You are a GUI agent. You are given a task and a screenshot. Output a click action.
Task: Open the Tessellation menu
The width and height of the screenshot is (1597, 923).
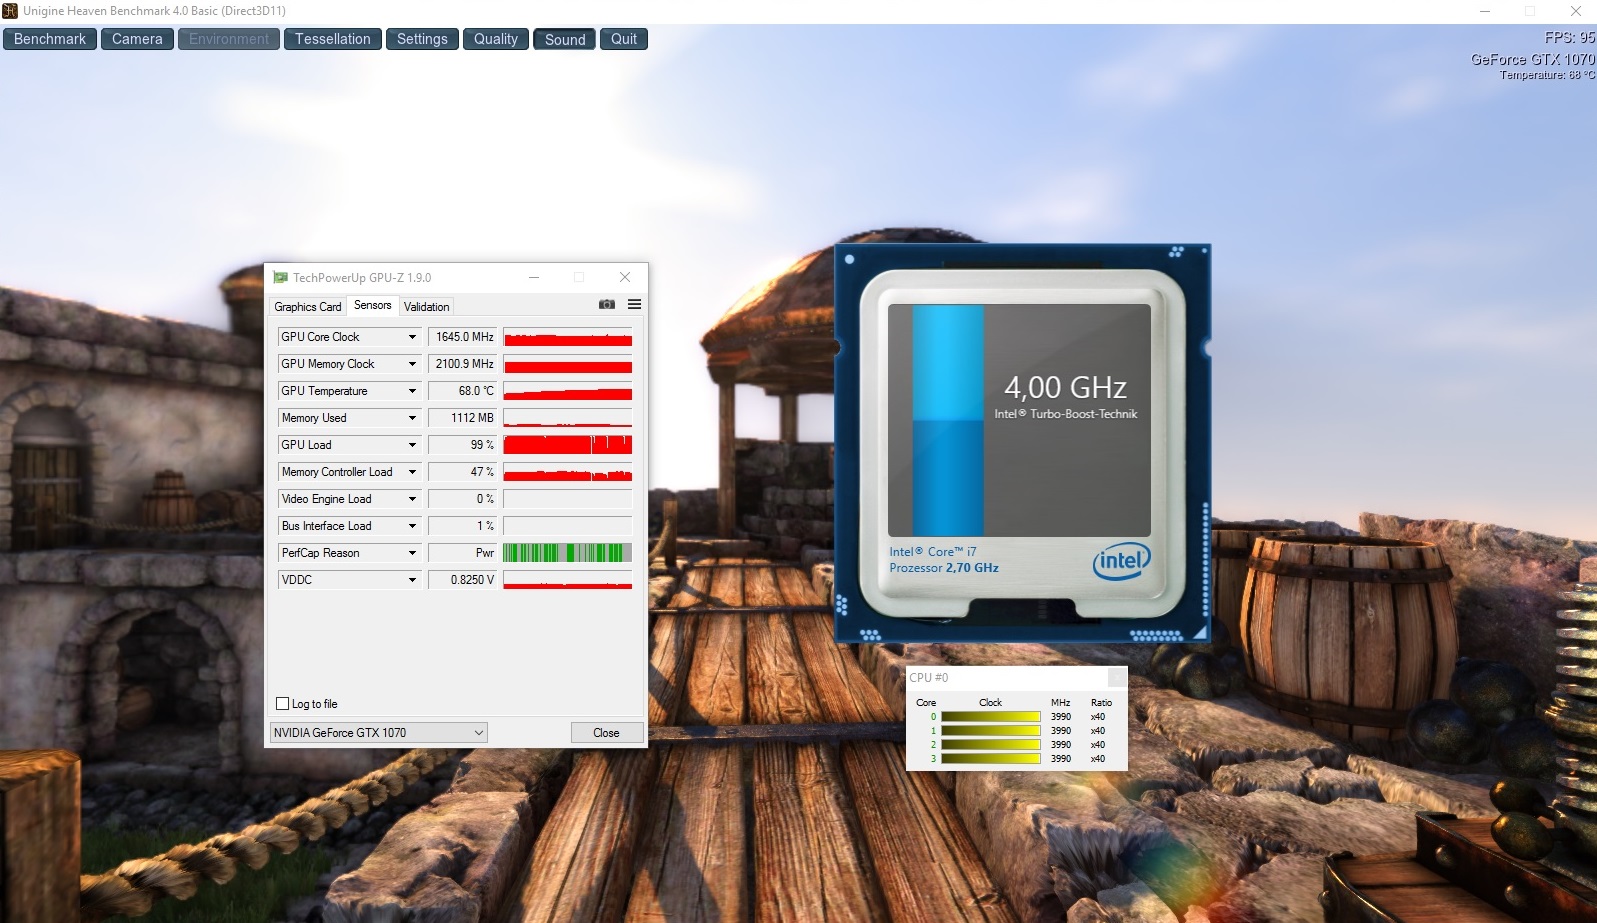pos(333,39)
